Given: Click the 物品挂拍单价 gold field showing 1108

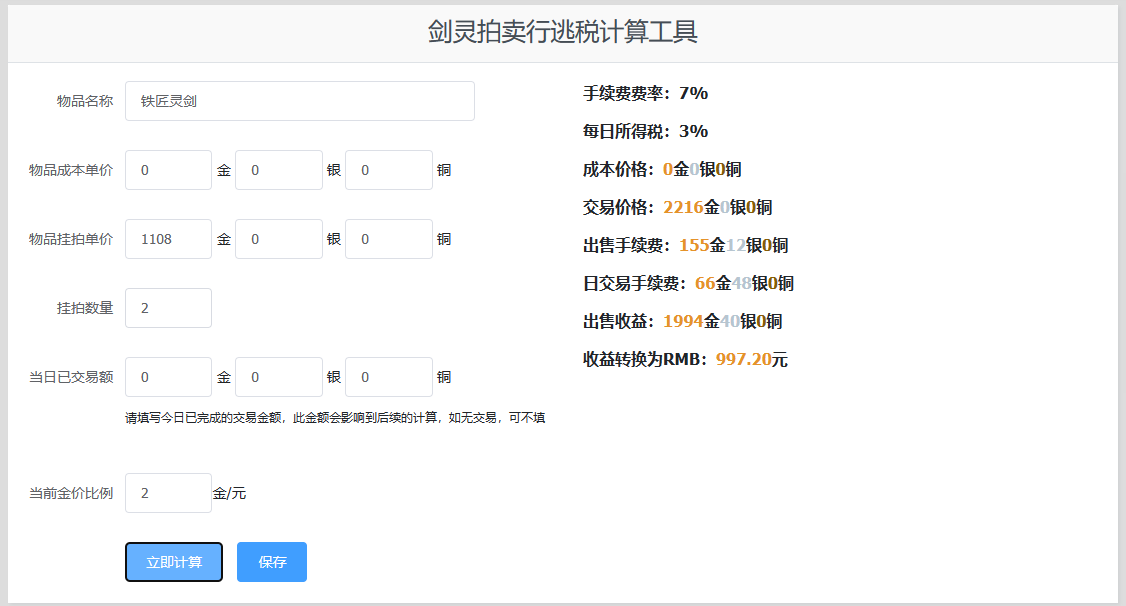Looking at the screenshot, I should (x=168, y=238).
